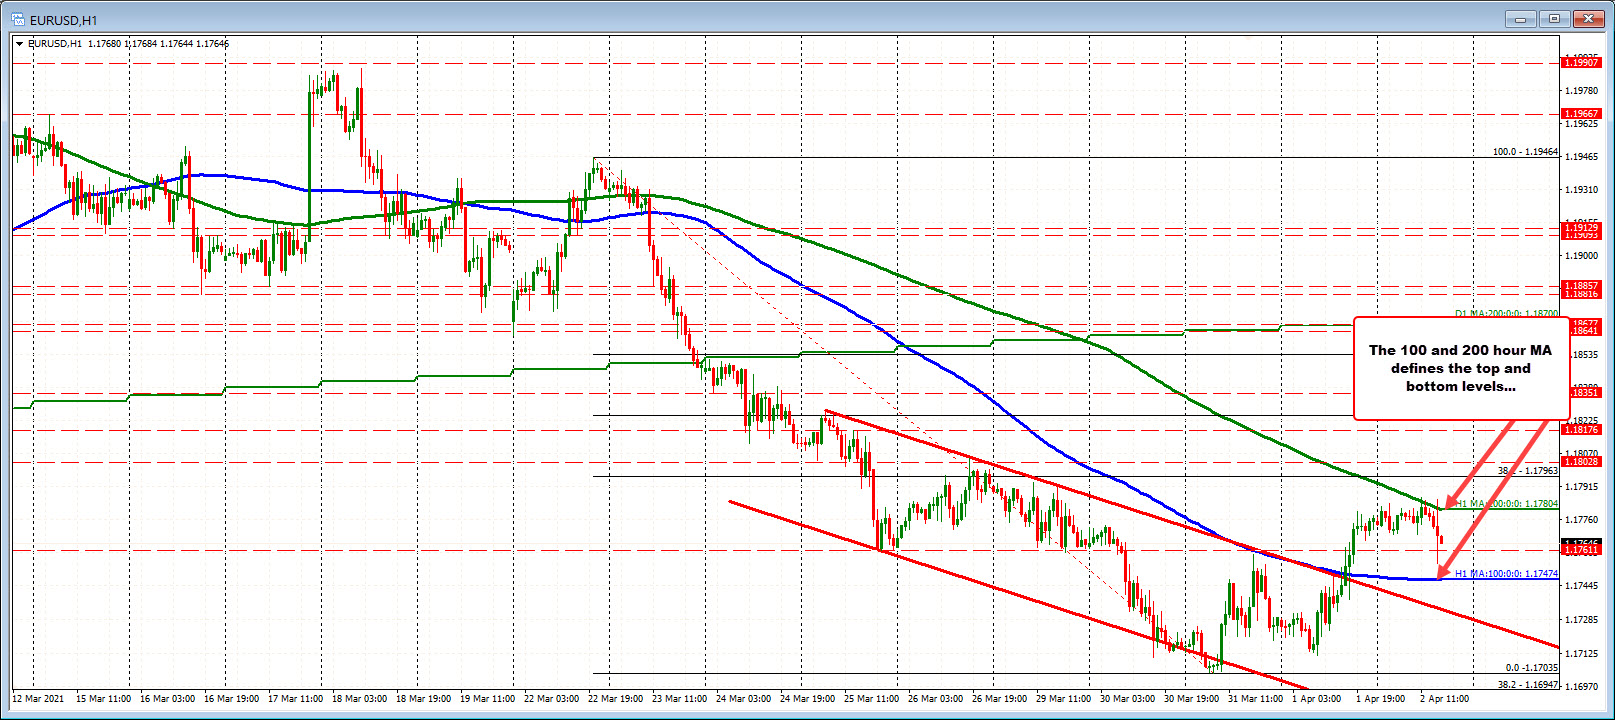Click the price axis value 1.17915
The width and height of the screenshot is (1615, 720).
[1581, 487]
